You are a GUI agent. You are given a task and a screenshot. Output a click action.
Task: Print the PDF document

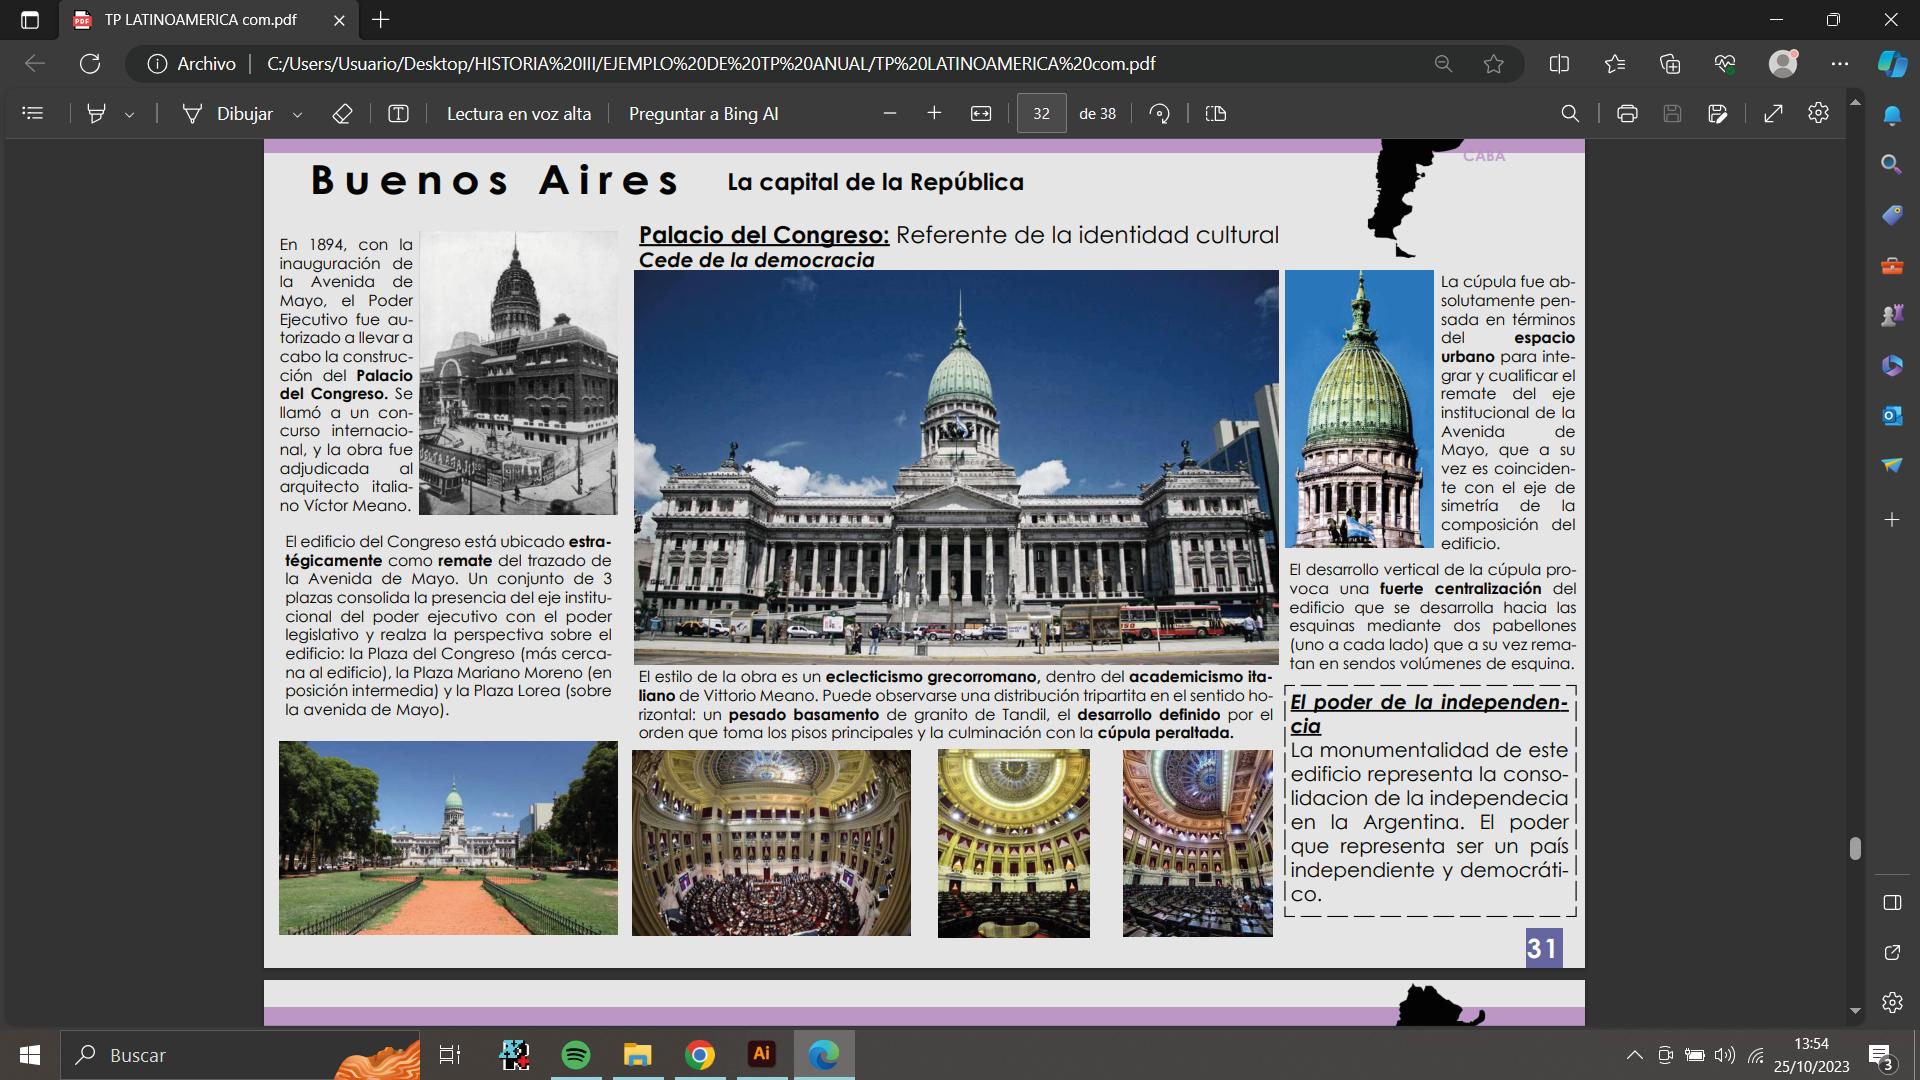click(x=1627, y=114)
